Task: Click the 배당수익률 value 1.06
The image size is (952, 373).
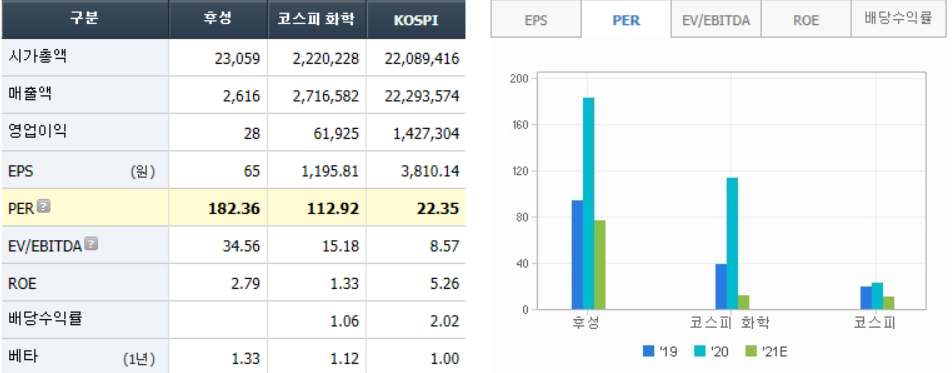Action: [345, 321]
